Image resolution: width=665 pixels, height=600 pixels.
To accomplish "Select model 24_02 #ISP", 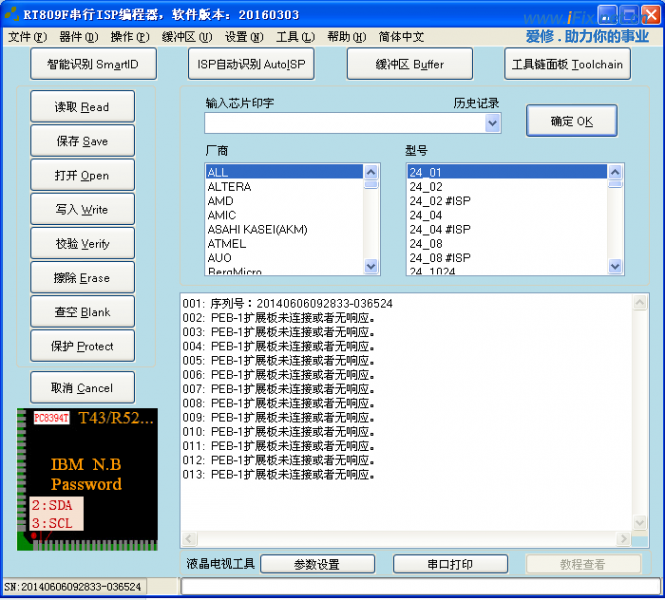I will 507,201.
